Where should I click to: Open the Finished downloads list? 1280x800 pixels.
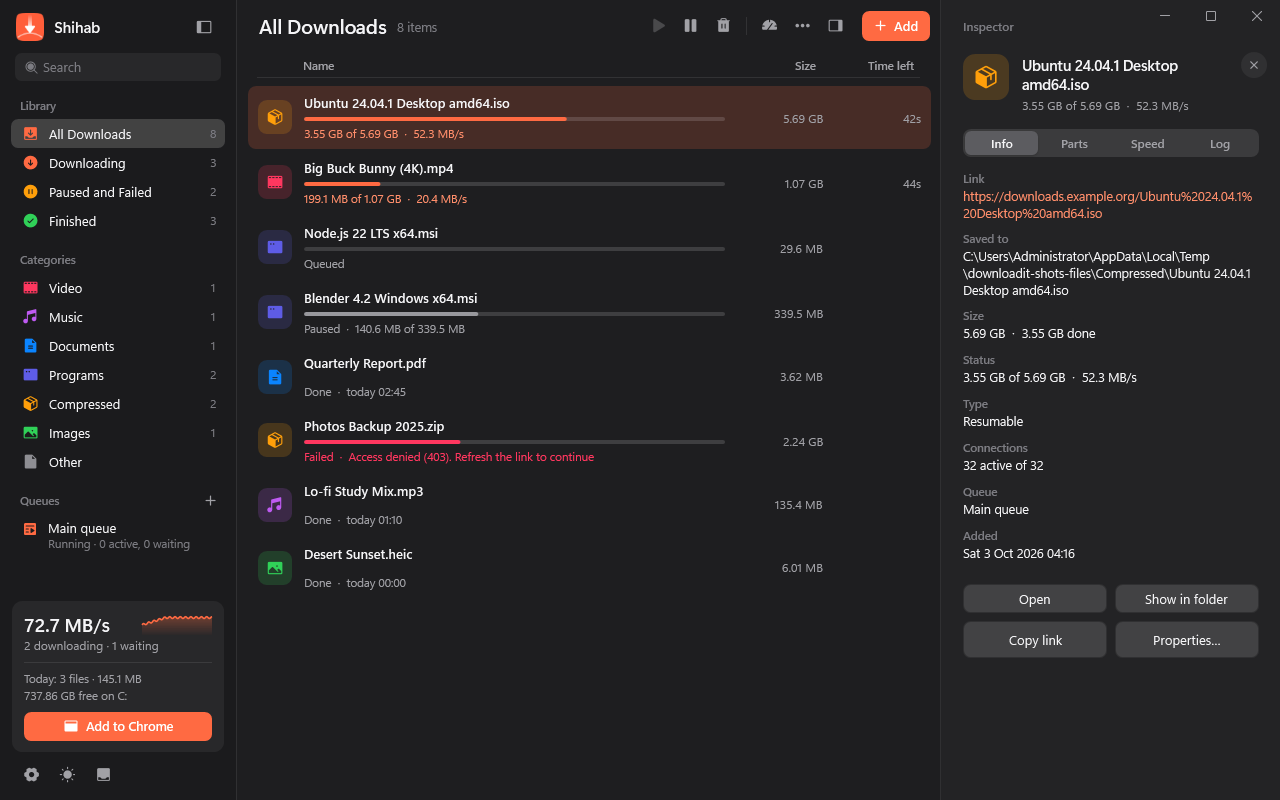click(x=118, y=221)
